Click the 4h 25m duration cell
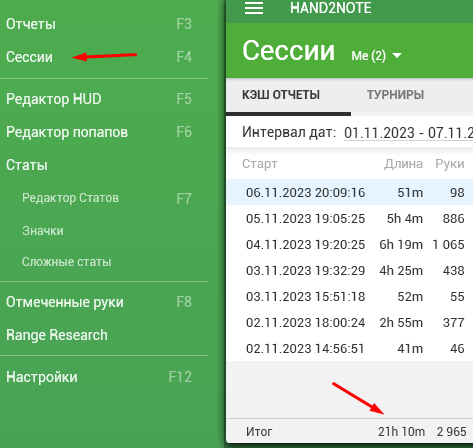The height and width of the screenshot is (448, 473). [x=401, y=270]
